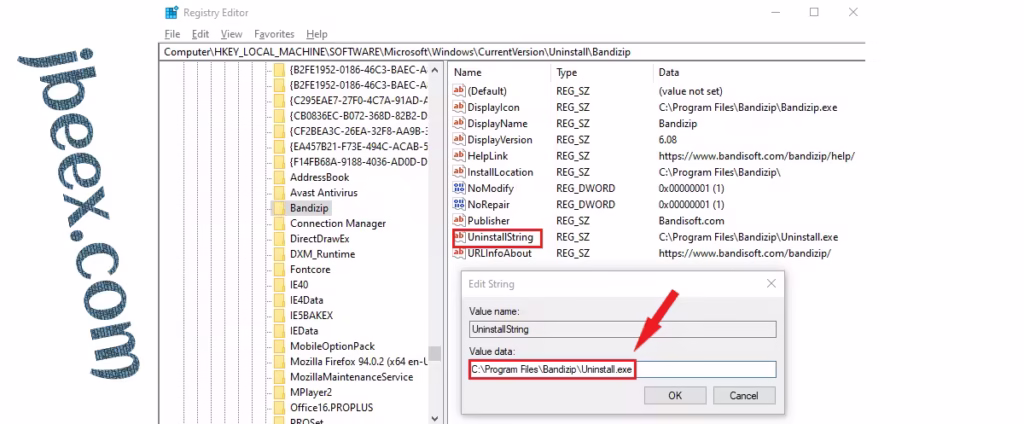This screenshot has height=424, width=1024.
Task: Open the View menu
Action: tap(231, 34)
